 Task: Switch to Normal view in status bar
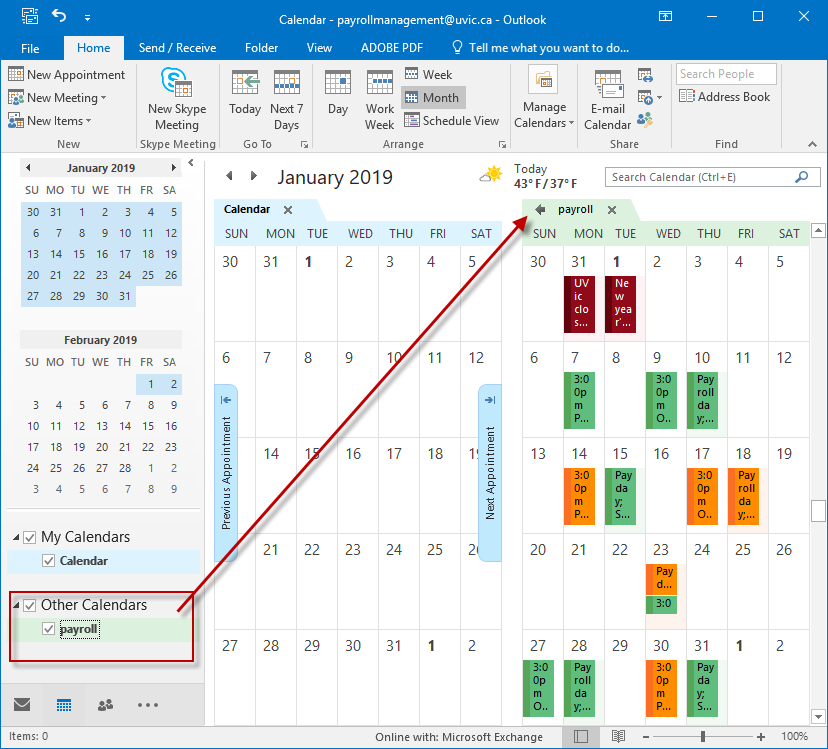click(581, 736)
